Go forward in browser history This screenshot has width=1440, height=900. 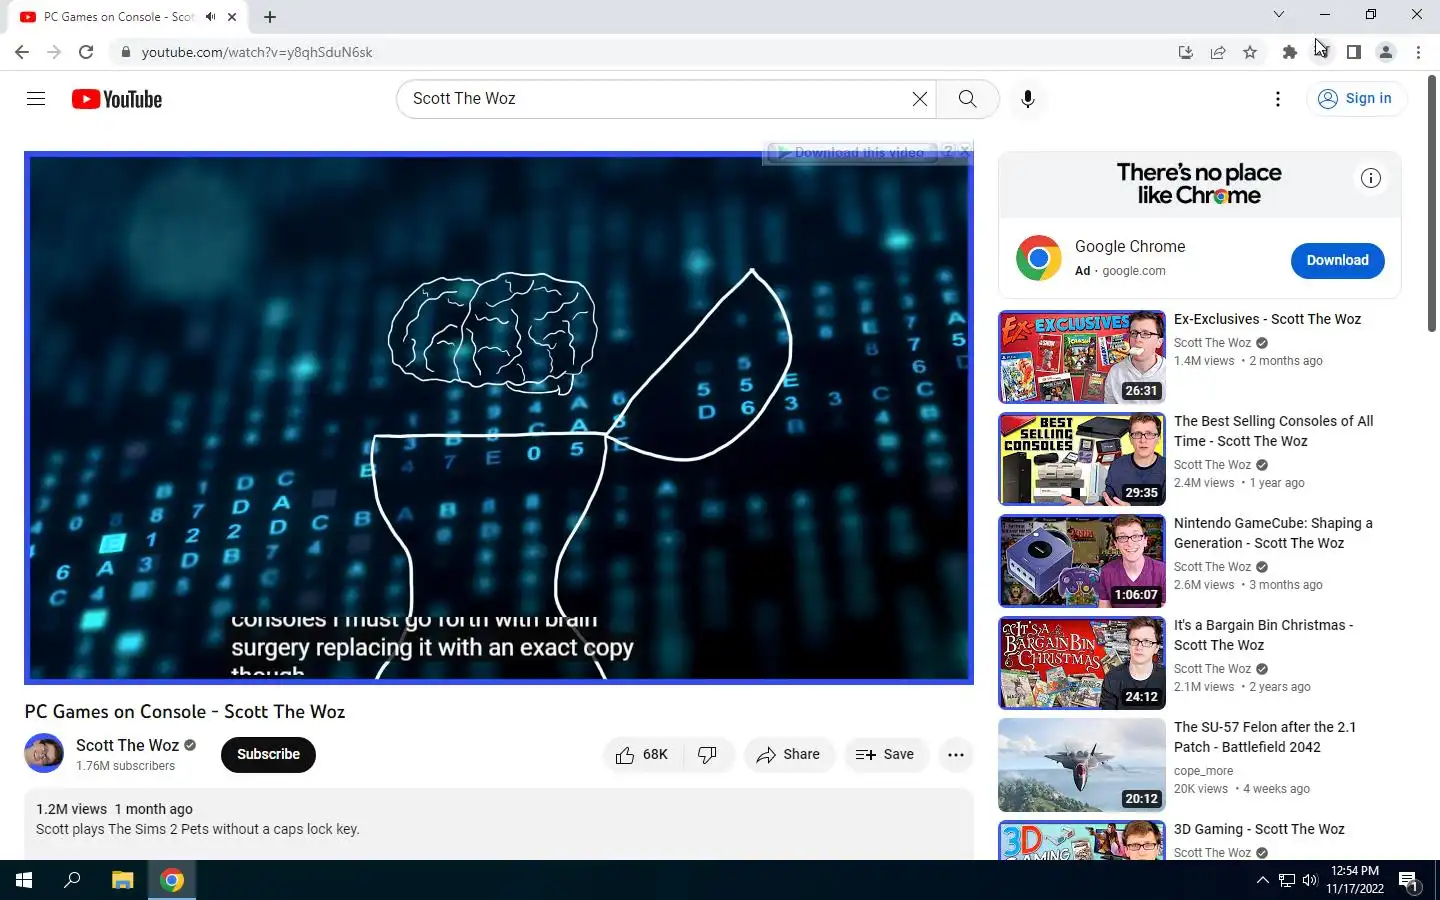54,52
